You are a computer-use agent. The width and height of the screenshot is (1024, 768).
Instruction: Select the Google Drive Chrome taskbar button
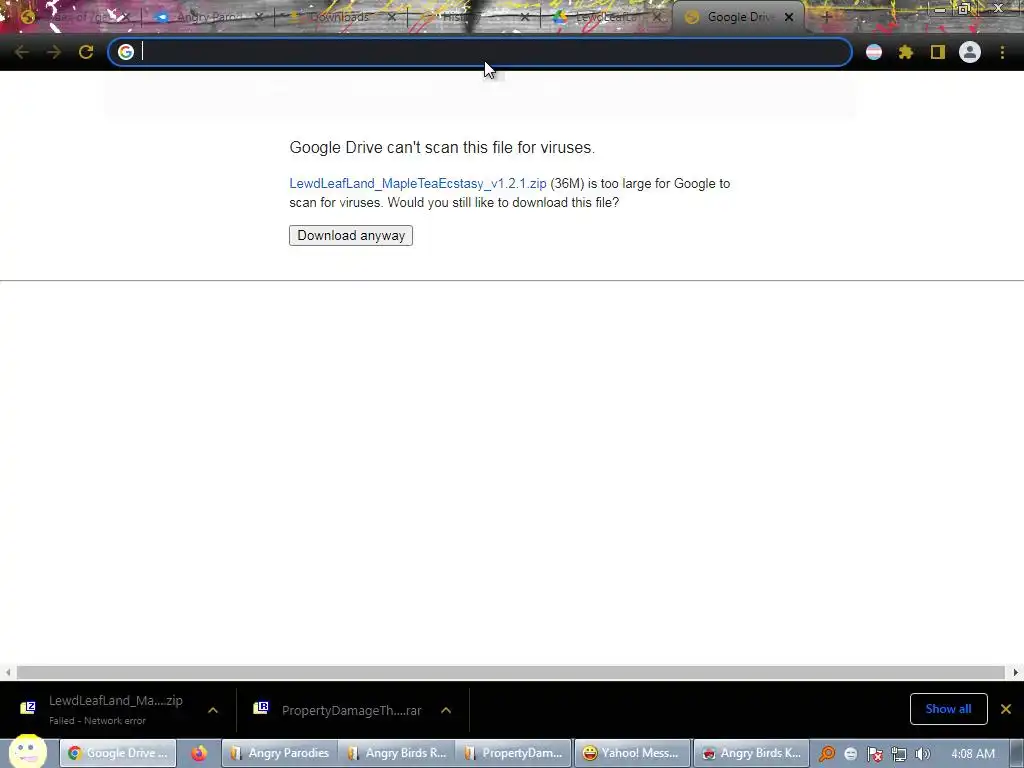(118, 754)
